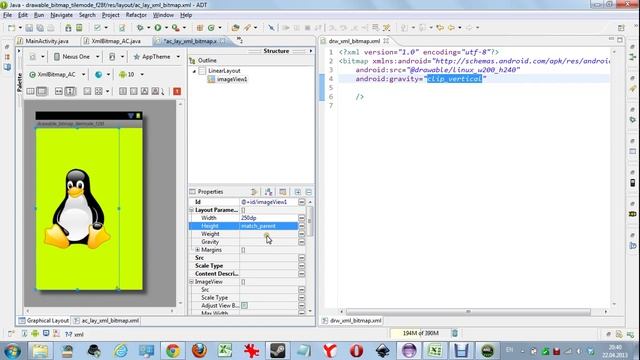The image size is (640, 360).
Task: Open the Android SDK Manager icon
Action: pyautogui.click(x=68, y=28)
